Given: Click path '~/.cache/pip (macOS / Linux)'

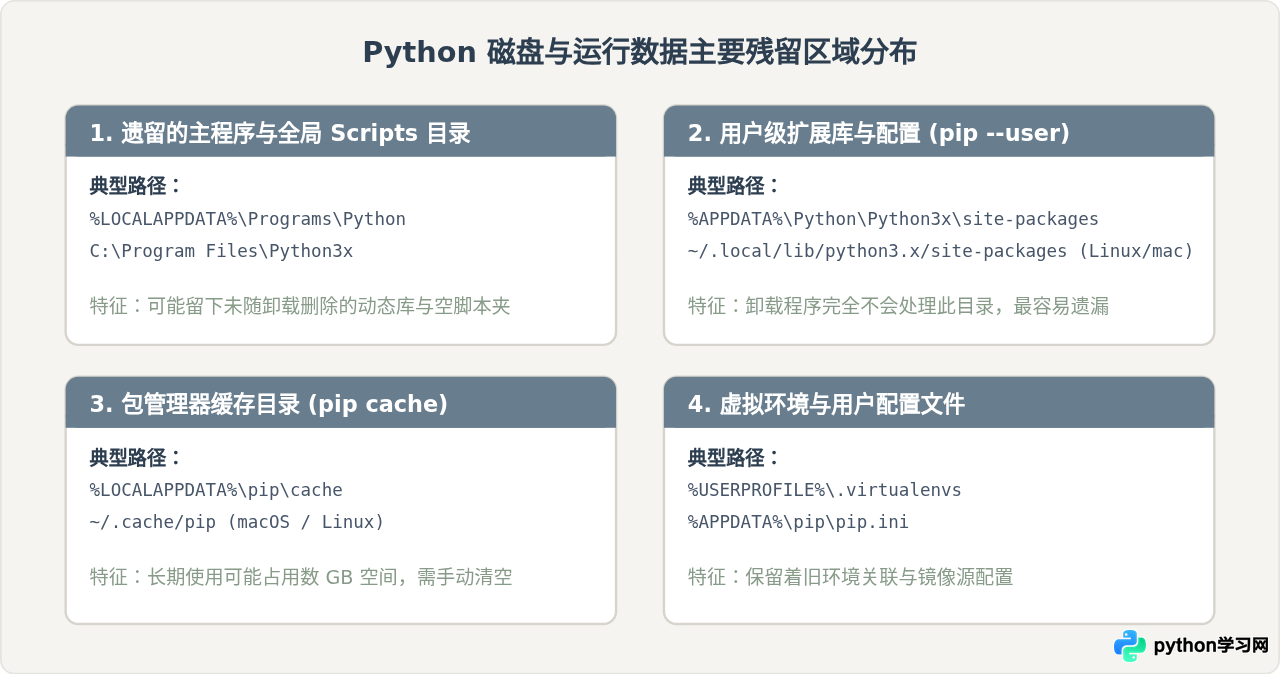Looking at the screenshot, I should coord(237,522).
